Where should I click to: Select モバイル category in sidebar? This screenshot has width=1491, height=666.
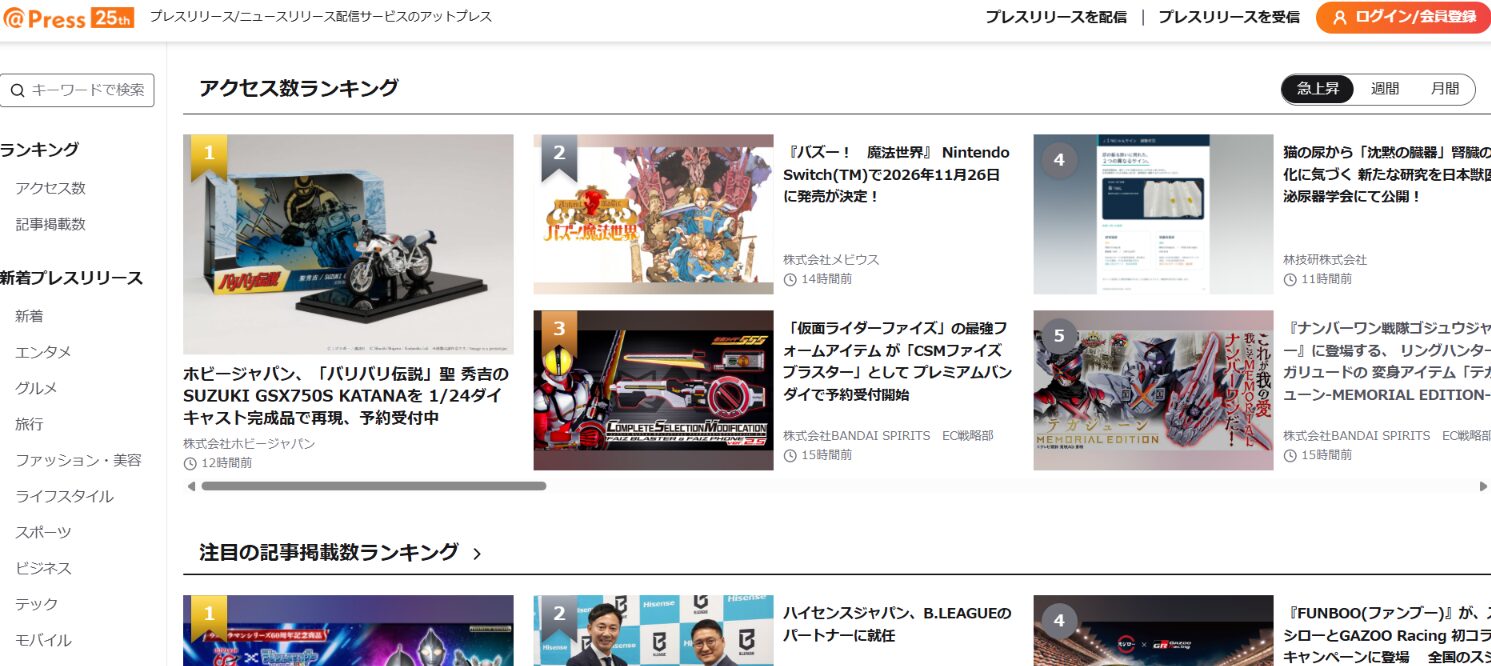(x=43, y=640)
